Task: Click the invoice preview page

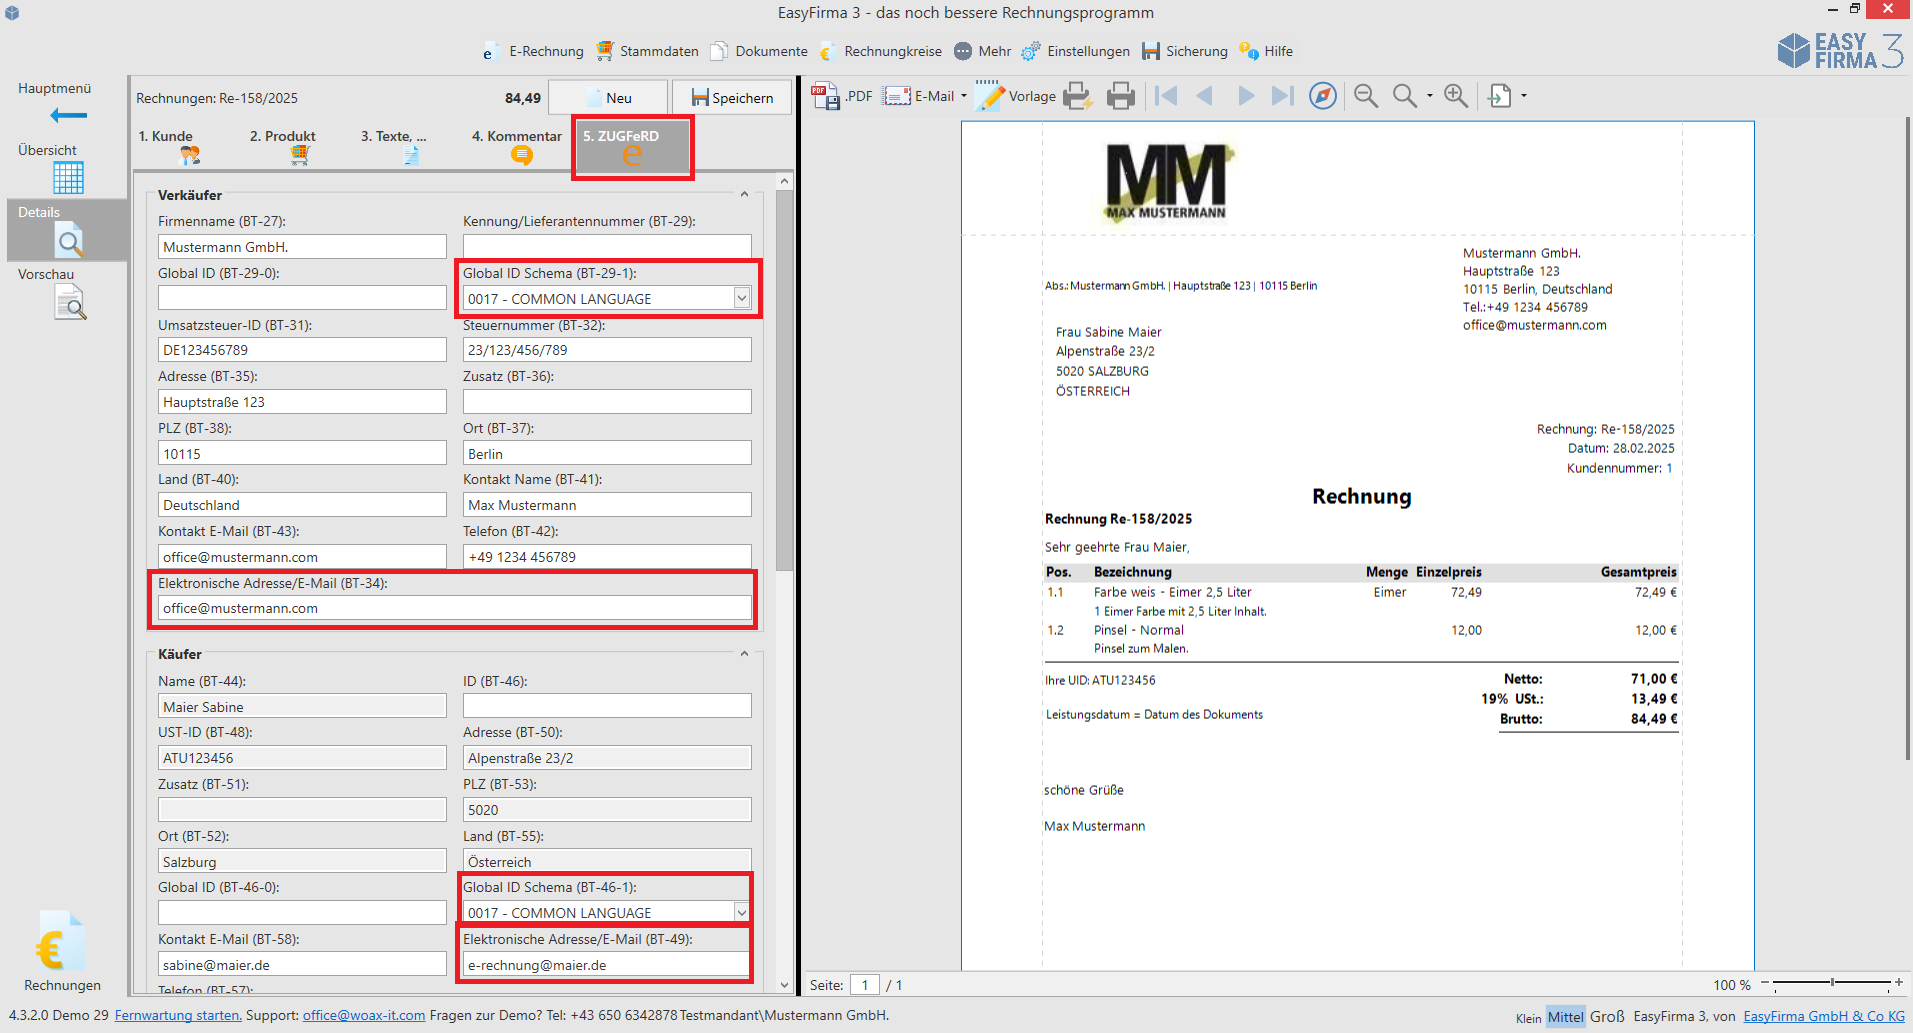Action: coord(1358,545)
